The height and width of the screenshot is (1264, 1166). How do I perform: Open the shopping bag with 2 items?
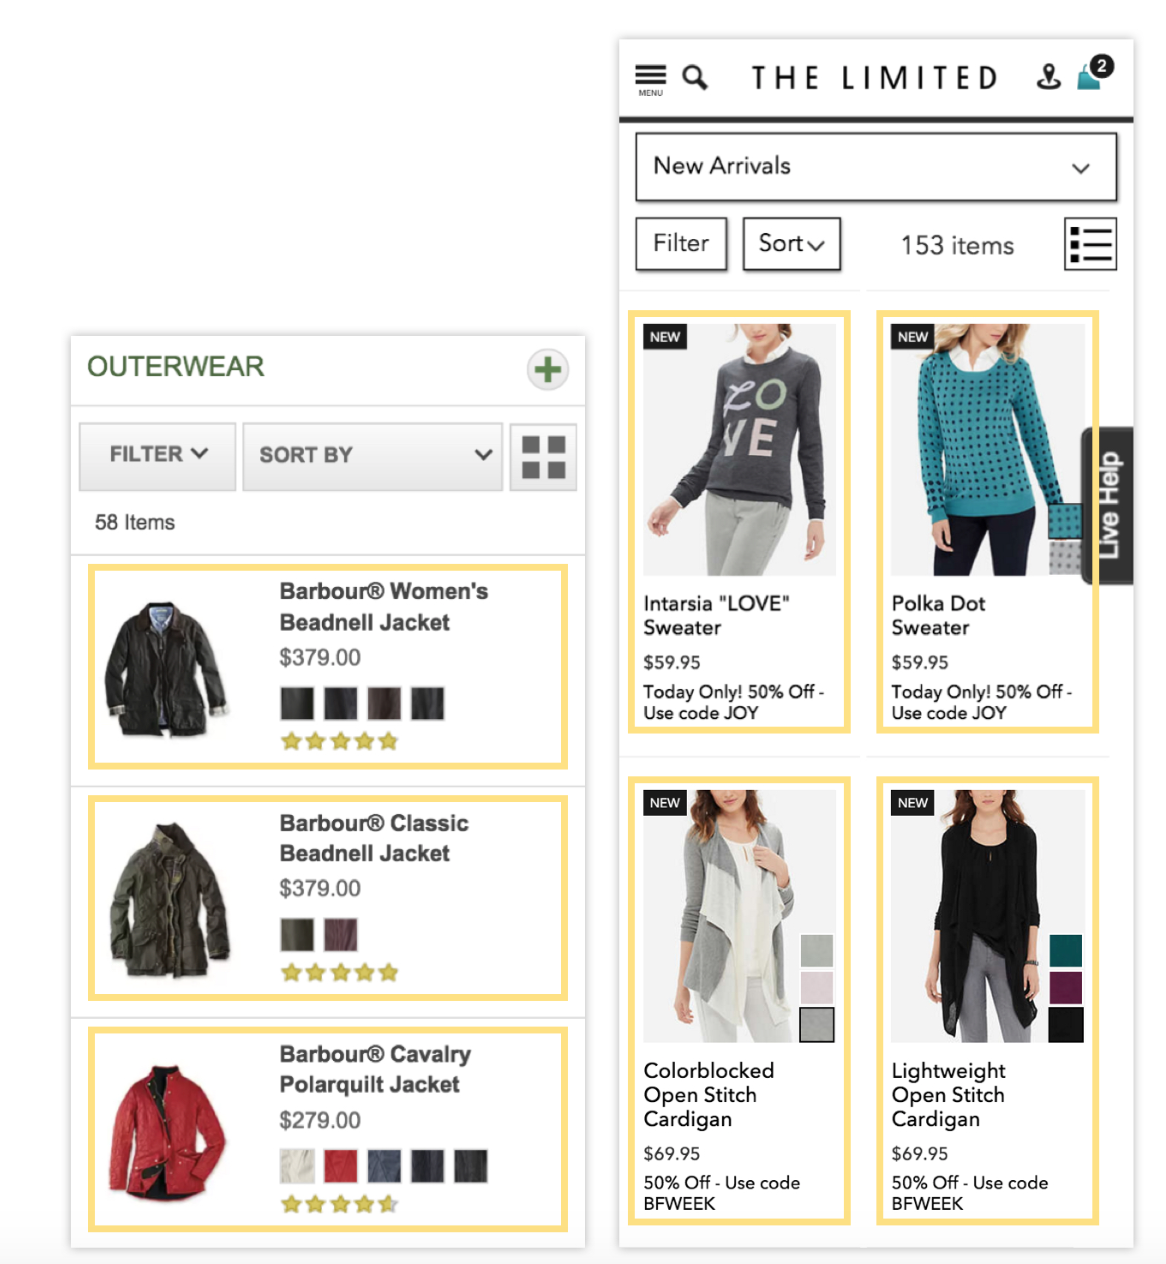(1093, 73)
